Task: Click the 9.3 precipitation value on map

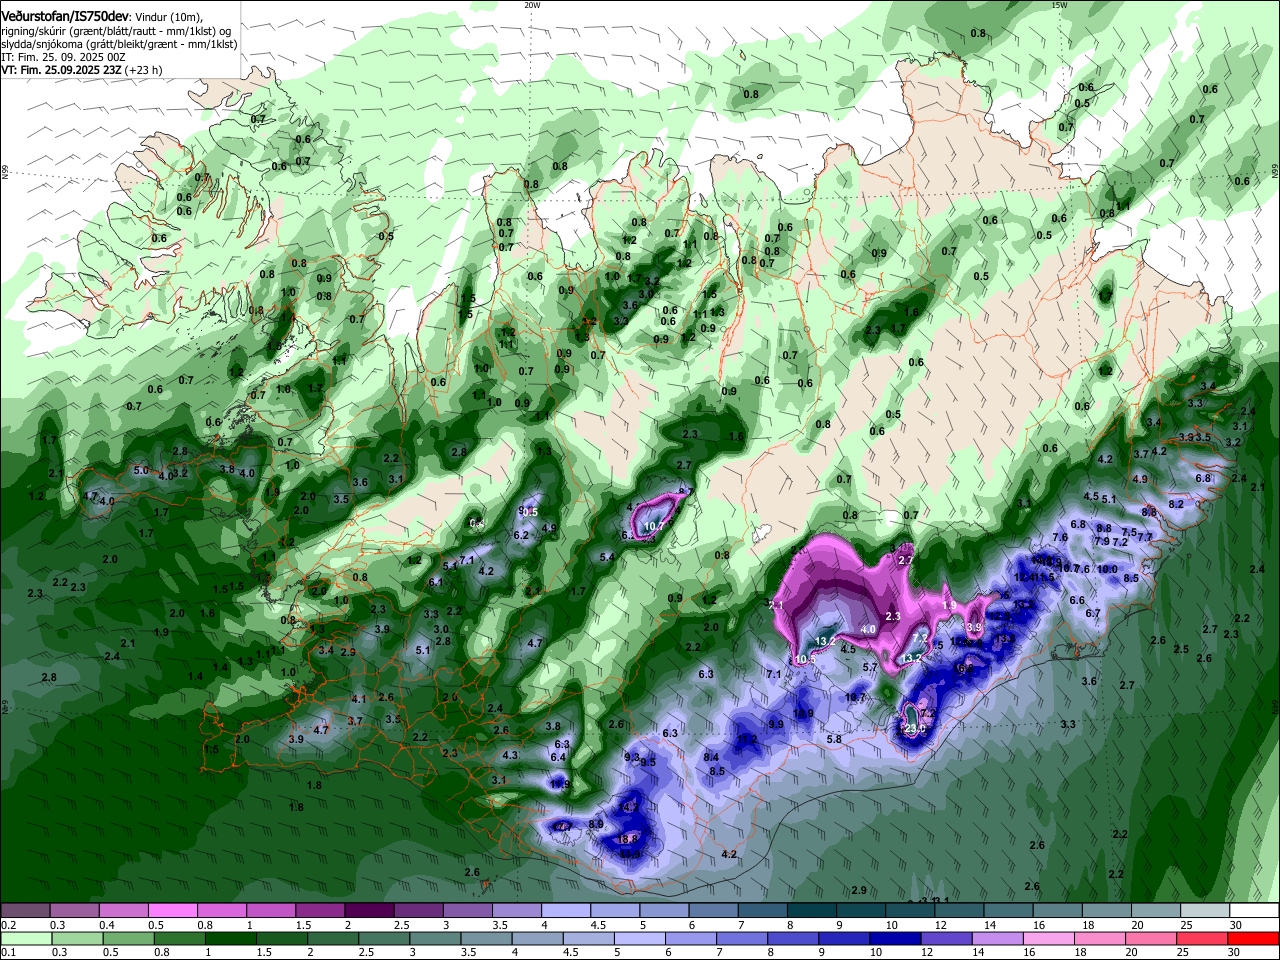Action: [x=632, y=757]
